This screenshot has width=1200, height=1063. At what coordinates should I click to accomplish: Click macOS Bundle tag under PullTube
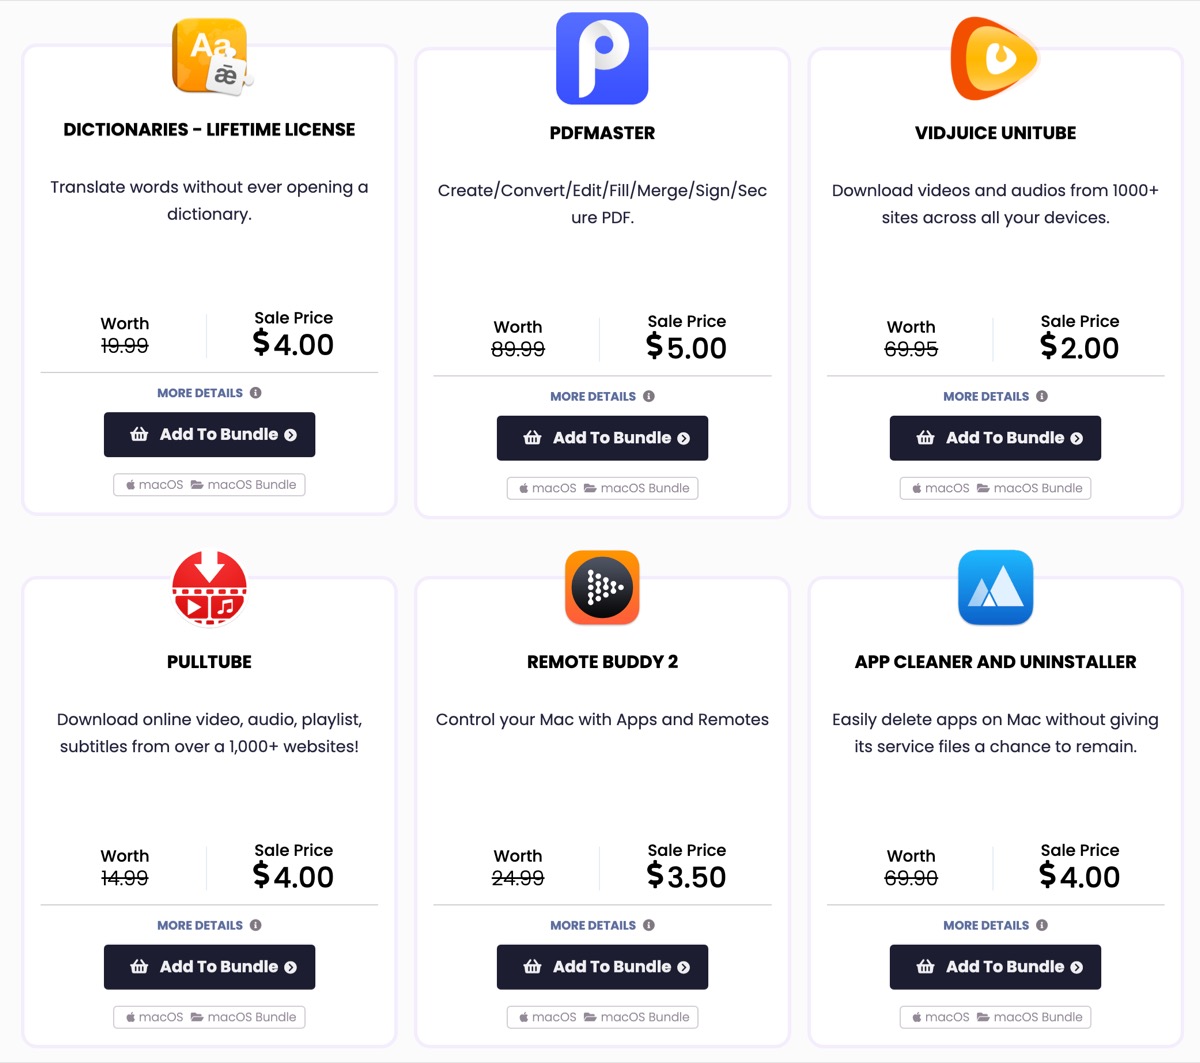click(244, 1017)
